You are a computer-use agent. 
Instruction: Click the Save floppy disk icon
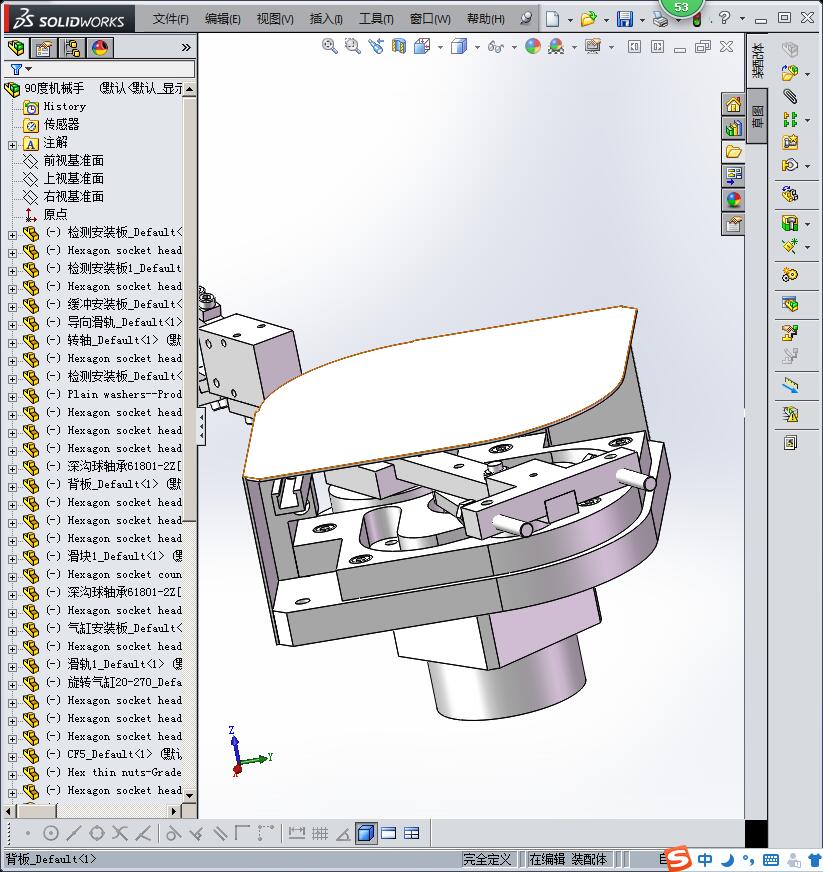point(625,19)
